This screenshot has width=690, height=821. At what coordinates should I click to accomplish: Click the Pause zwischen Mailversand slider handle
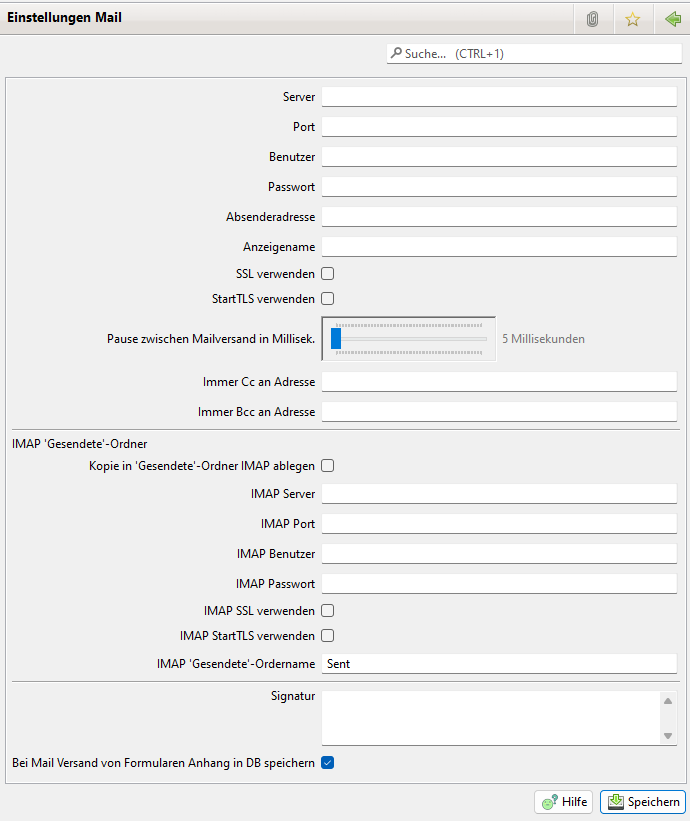point(336,339)
